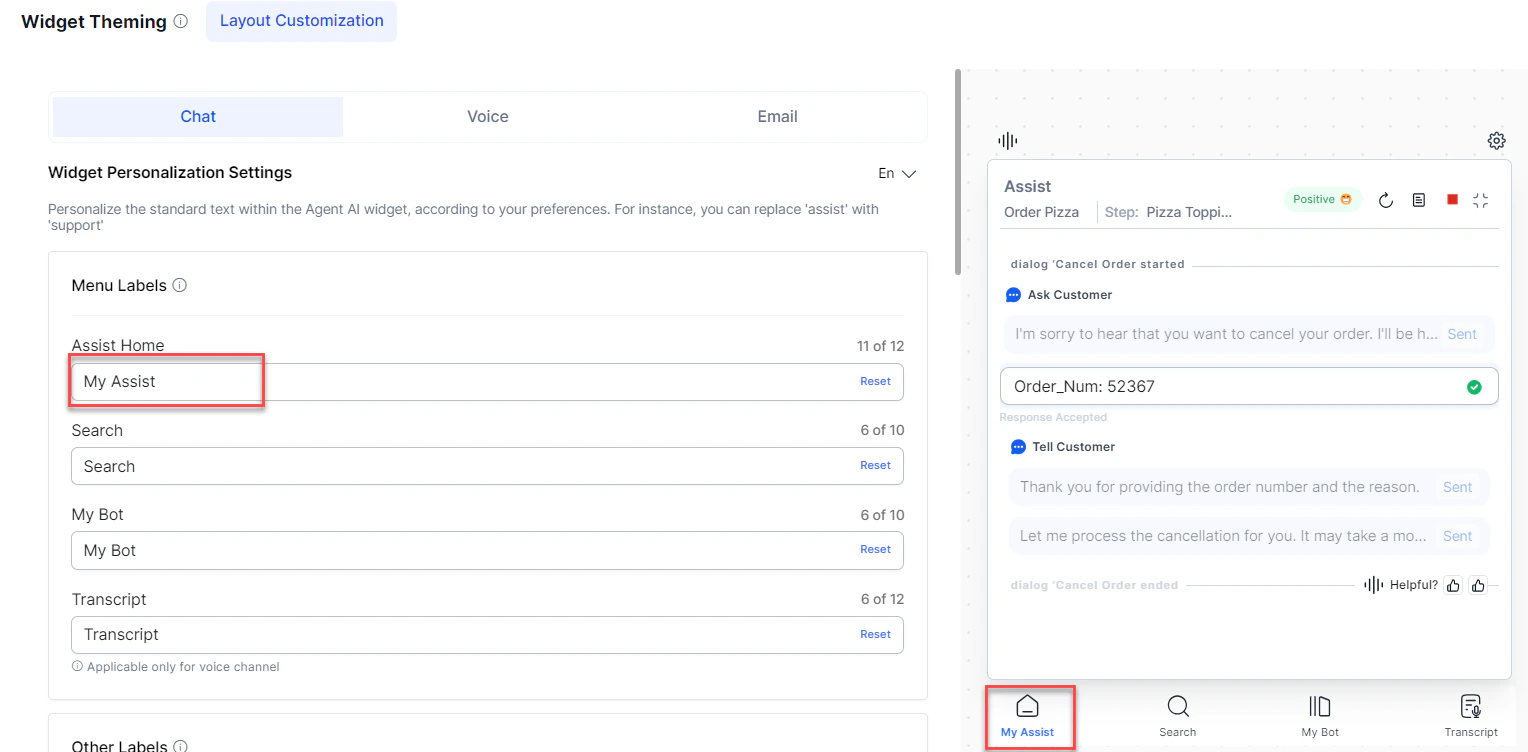Open the My Bot library icon in the bottom bar
This screenshot has width=1528, height=752.
tap(1320, 706)
